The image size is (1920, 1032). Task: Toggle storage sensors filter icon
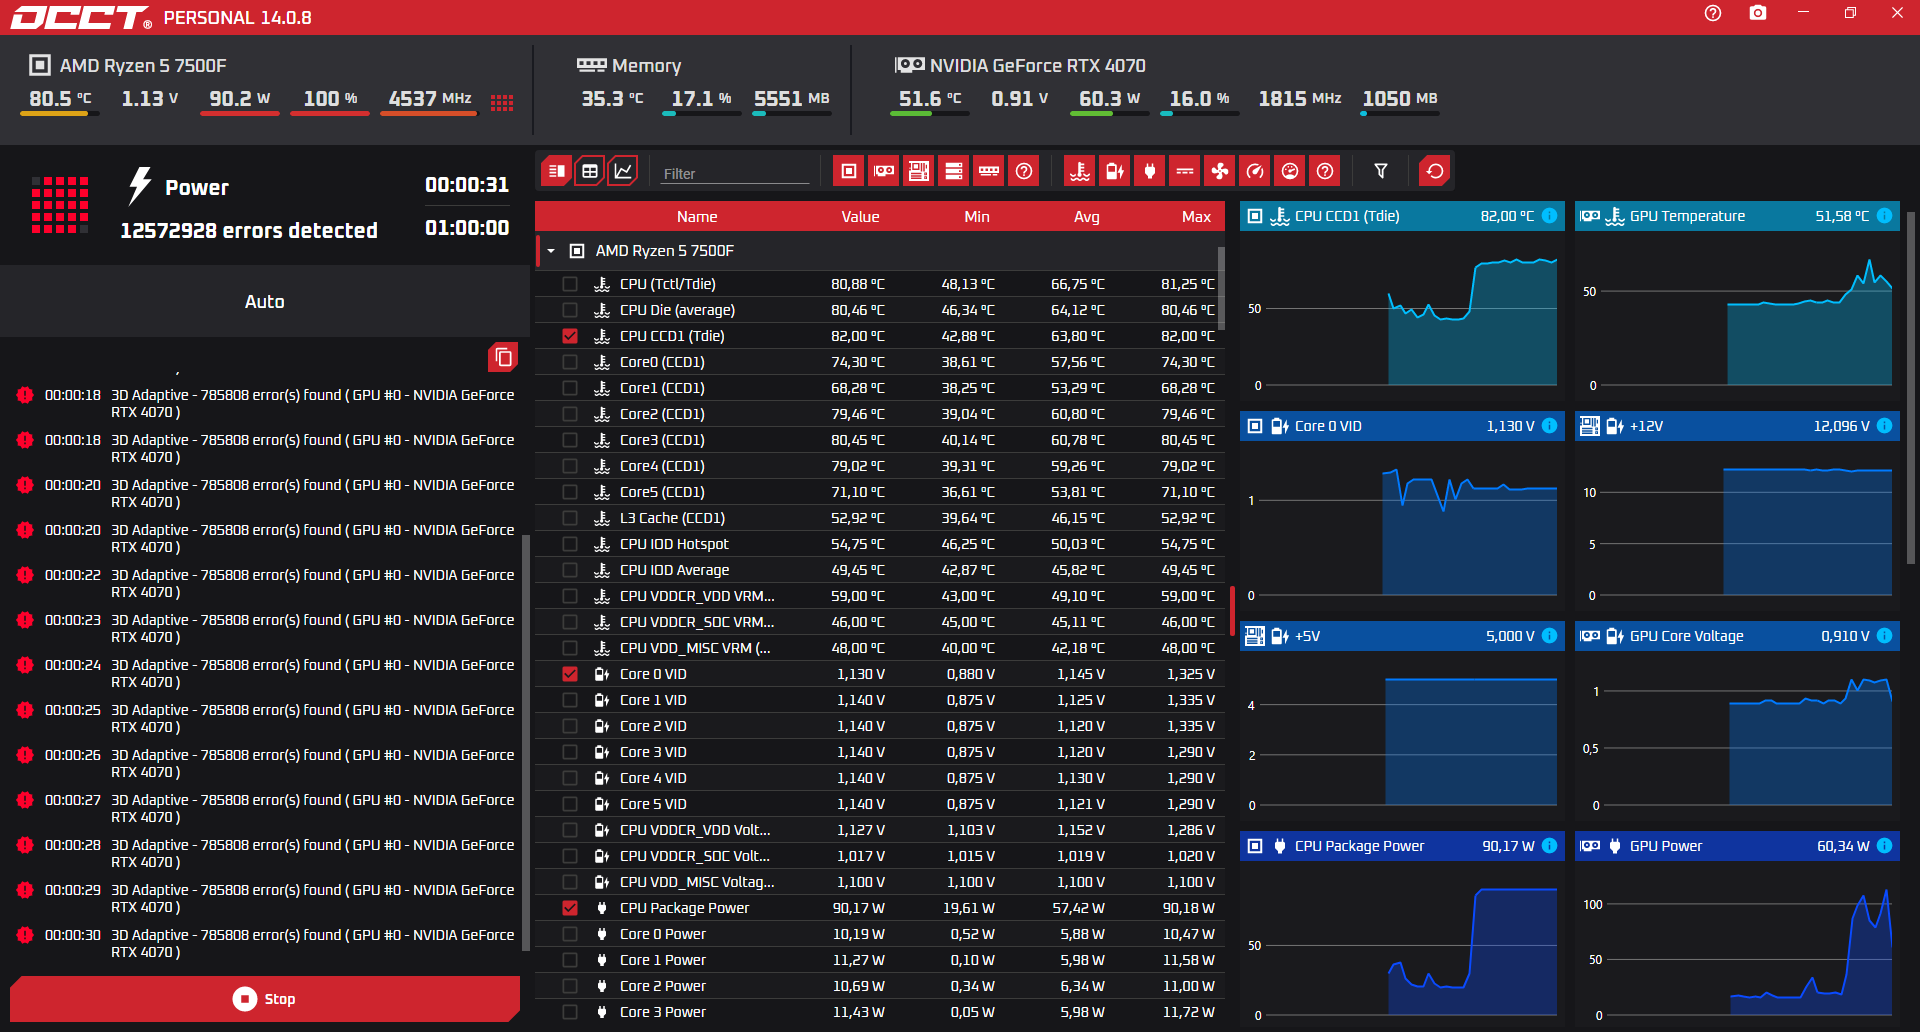point(954,171)
